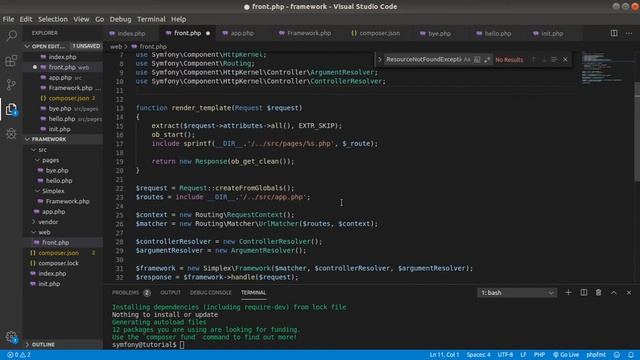
Task: Open the app.php editor tab
Action: tap(242, 33)
